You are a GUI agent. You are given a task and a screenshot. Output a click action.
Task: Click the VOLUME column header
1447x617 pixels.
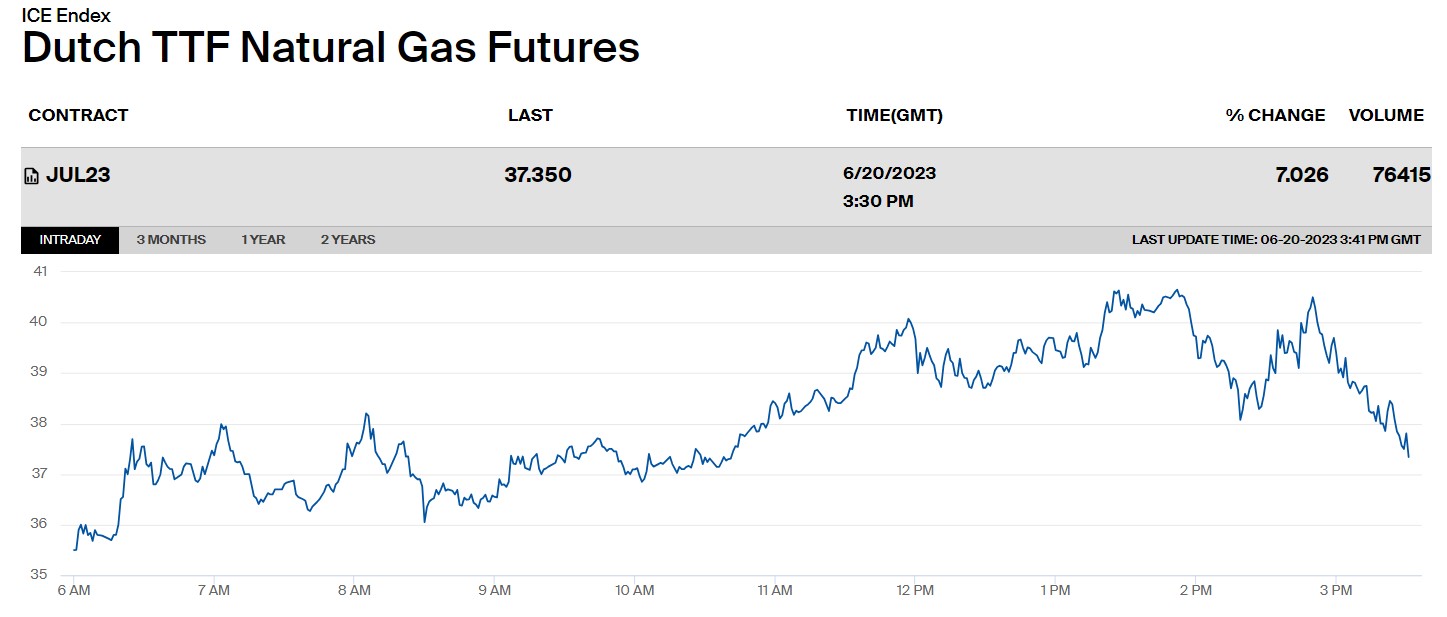coord(1386,115)
